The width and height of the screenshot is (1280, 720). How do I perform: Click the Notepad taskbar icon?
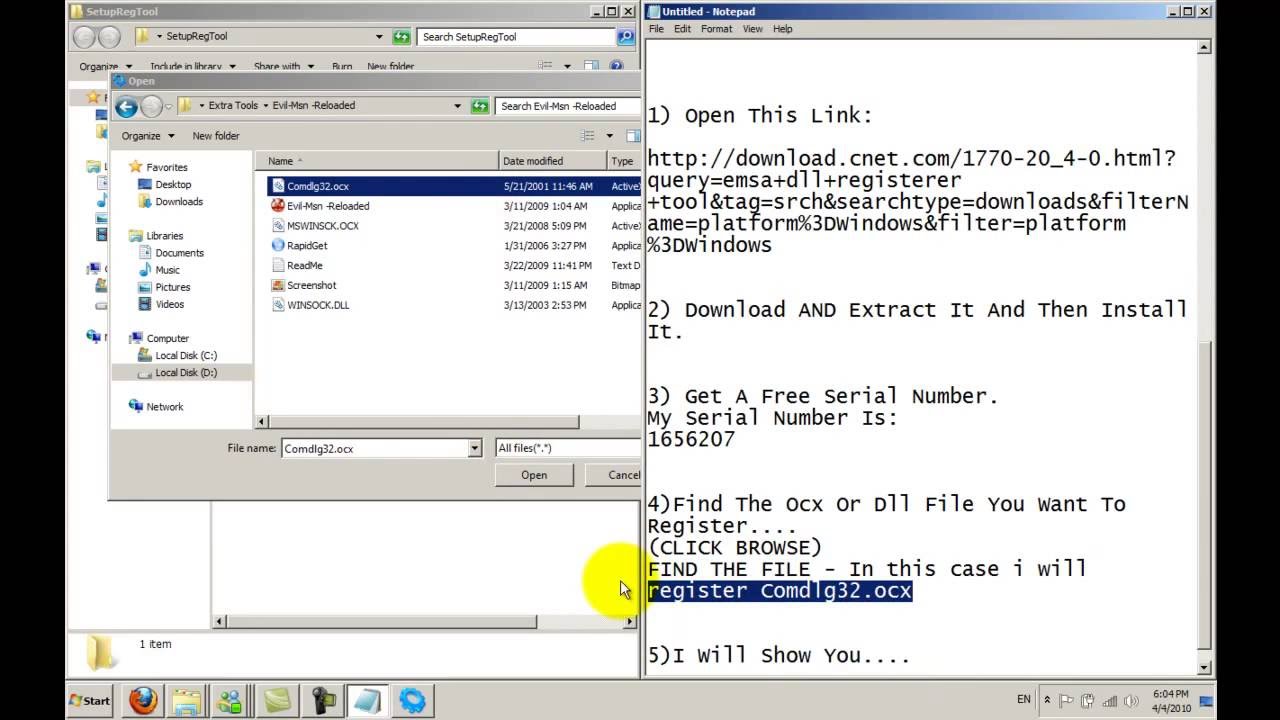coord(367,700)
